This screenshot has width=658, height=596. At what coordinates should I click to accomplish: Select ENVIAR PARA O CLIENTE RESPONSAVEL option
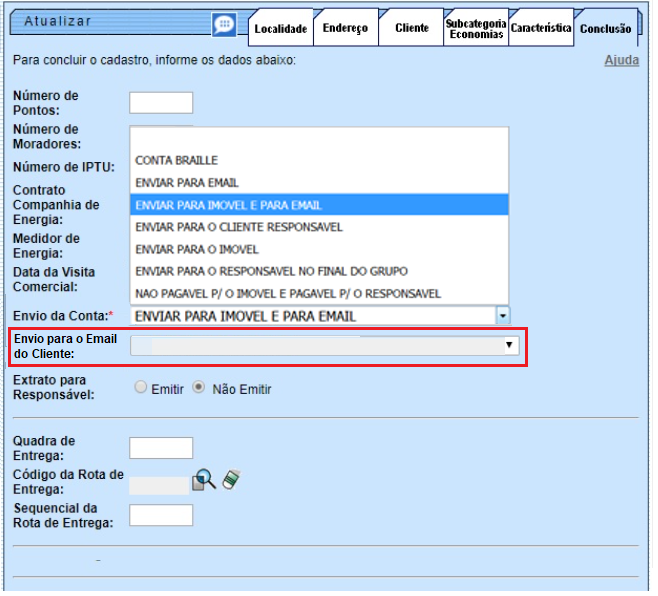[239, 227]
